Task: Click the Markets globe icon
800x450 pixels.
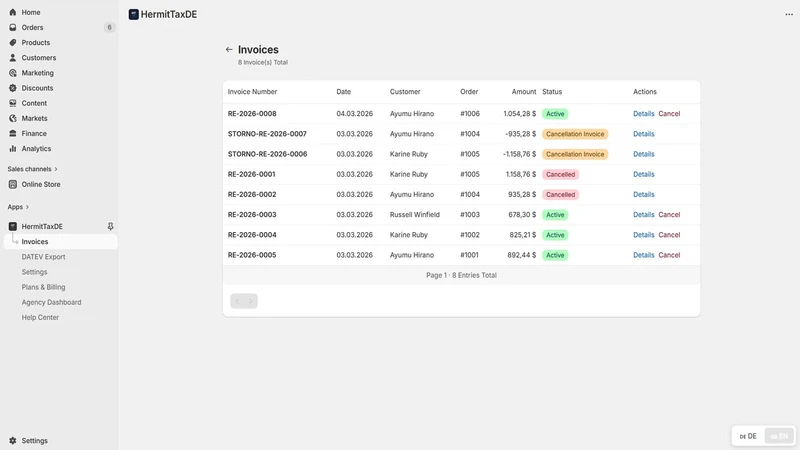Action: tap(13, 118)
